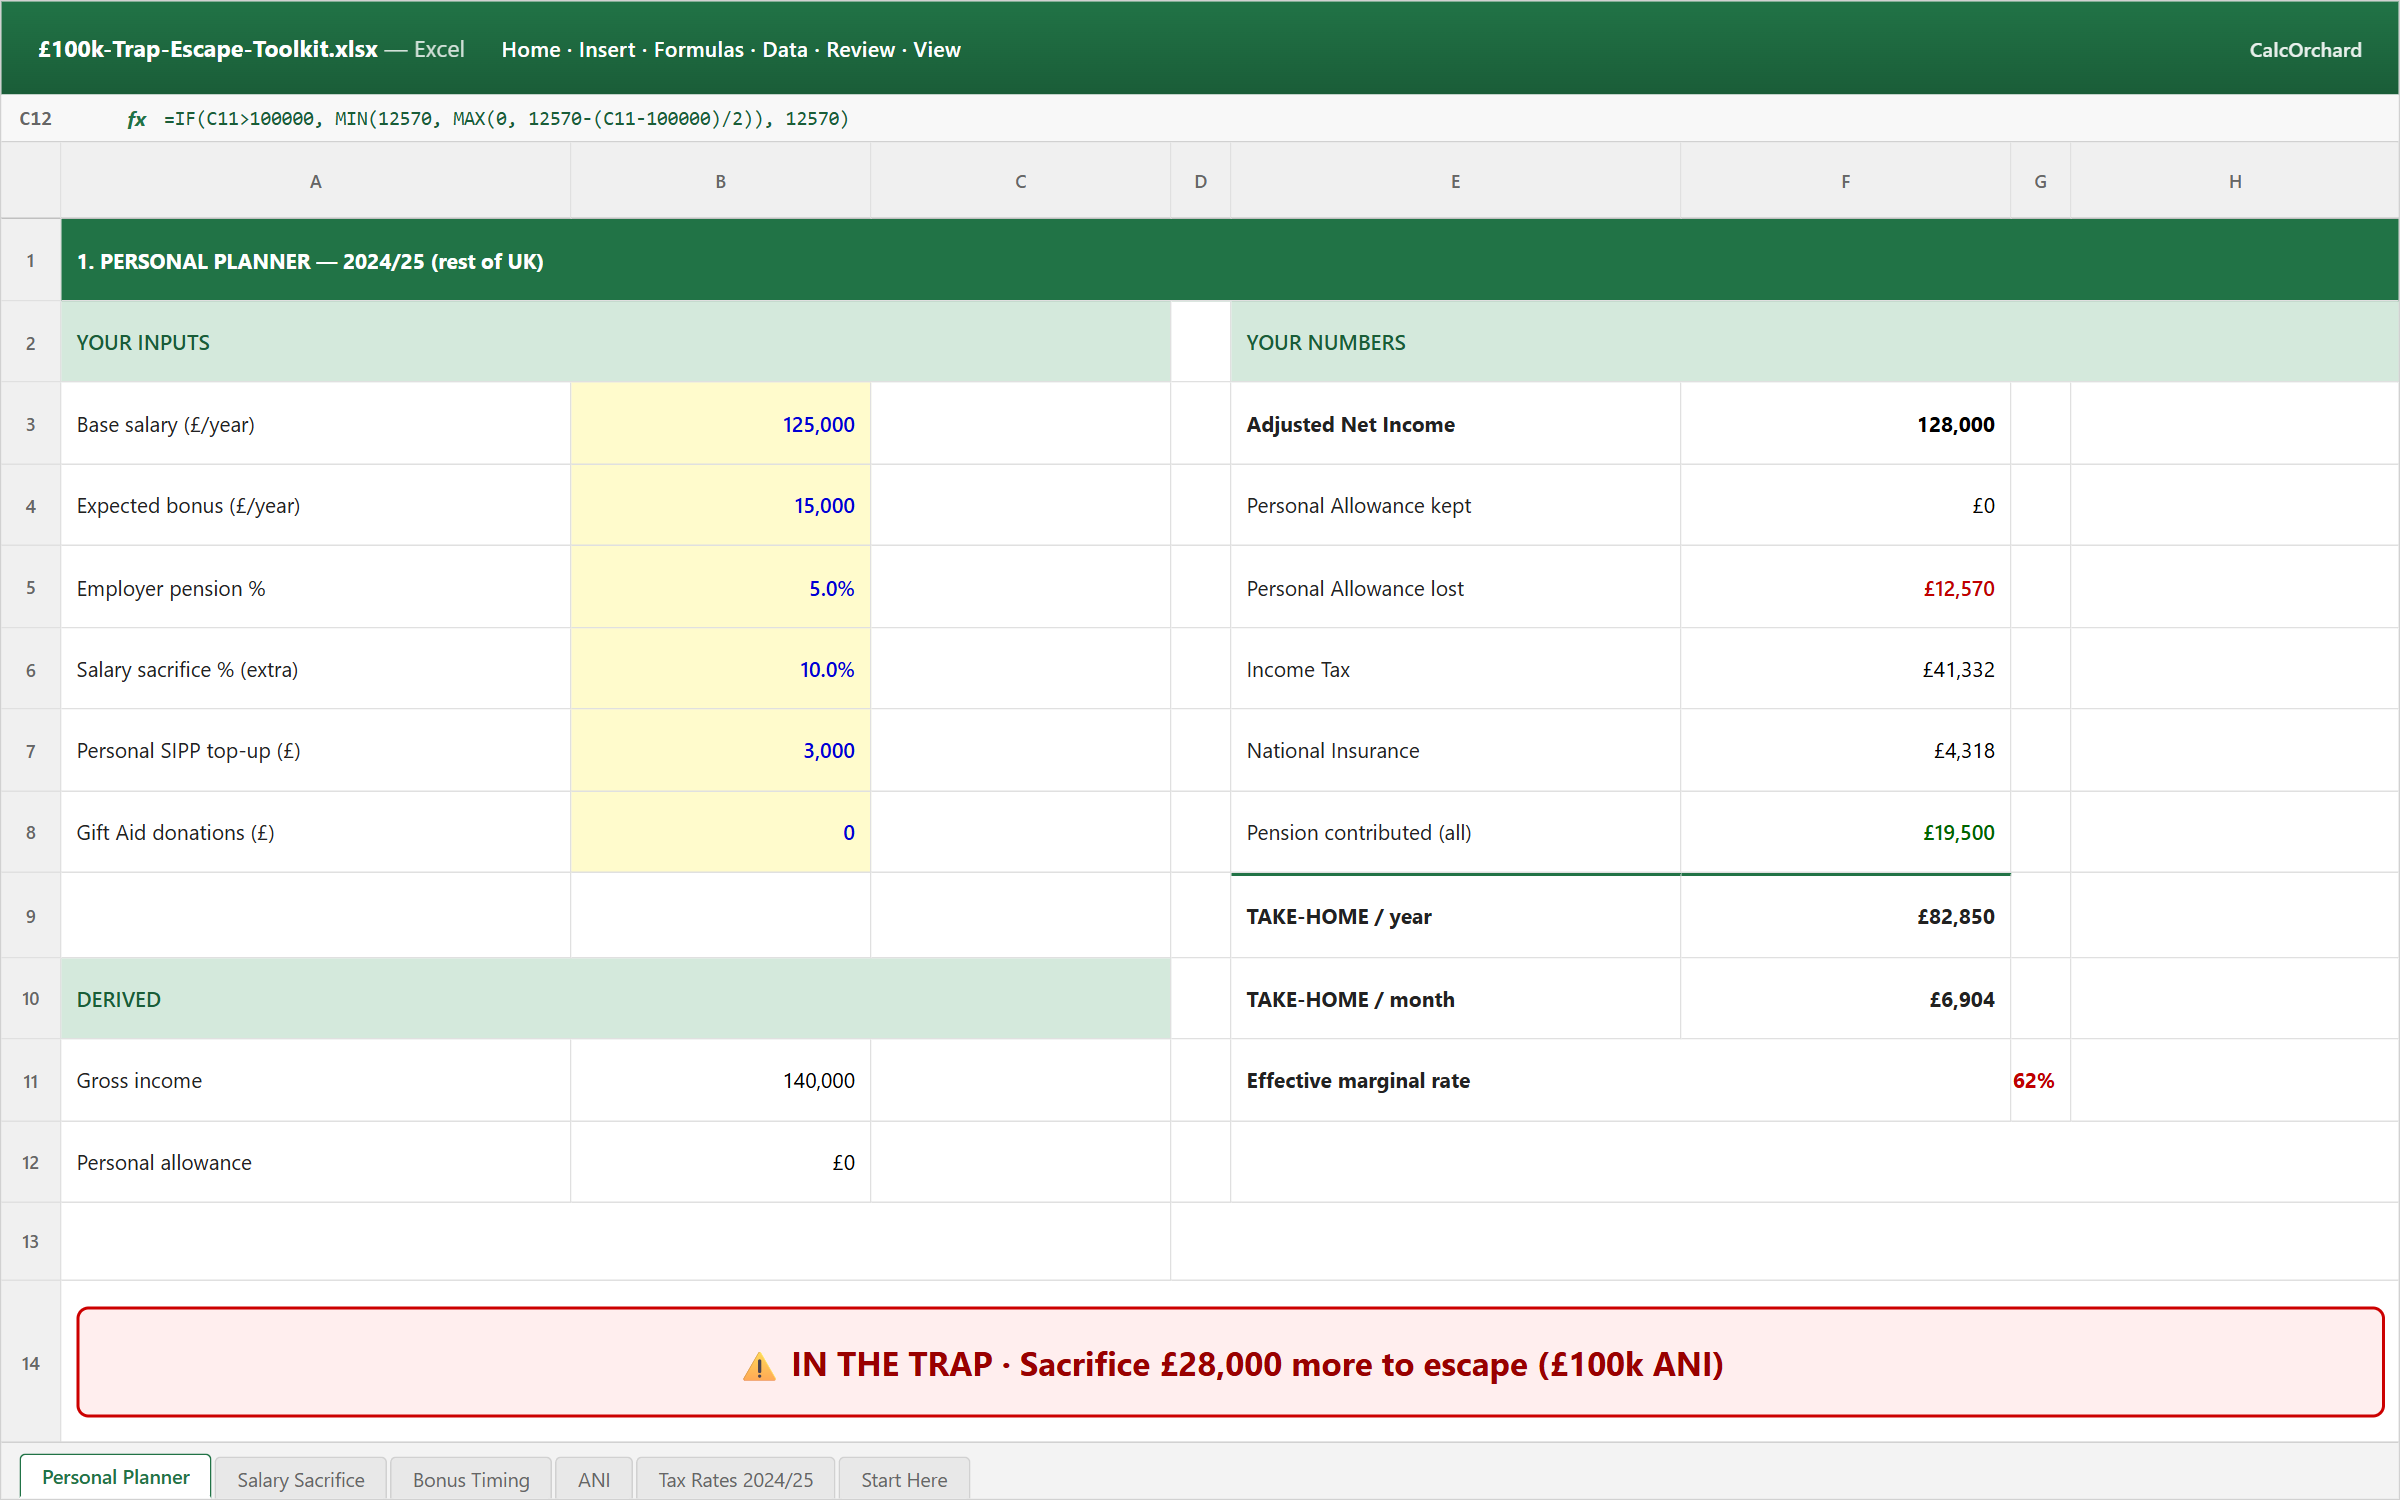This screenshot has height=1500, width=2400.
Task: Select column C header
Action: [1020, 181]
